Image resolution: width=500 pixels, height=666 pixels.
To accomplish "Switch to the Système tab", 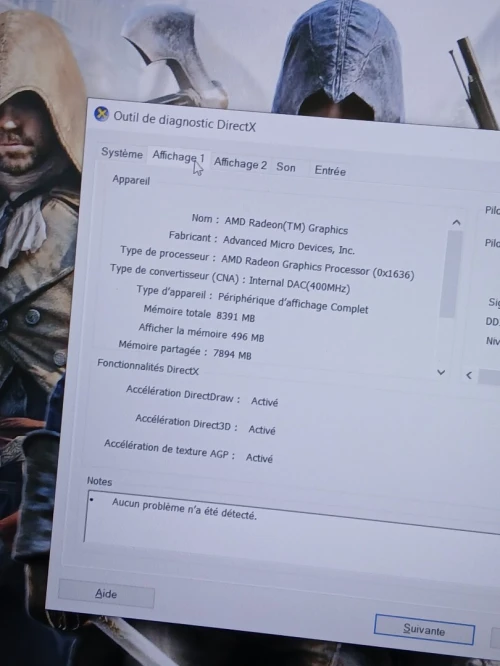I will point(122,153).
